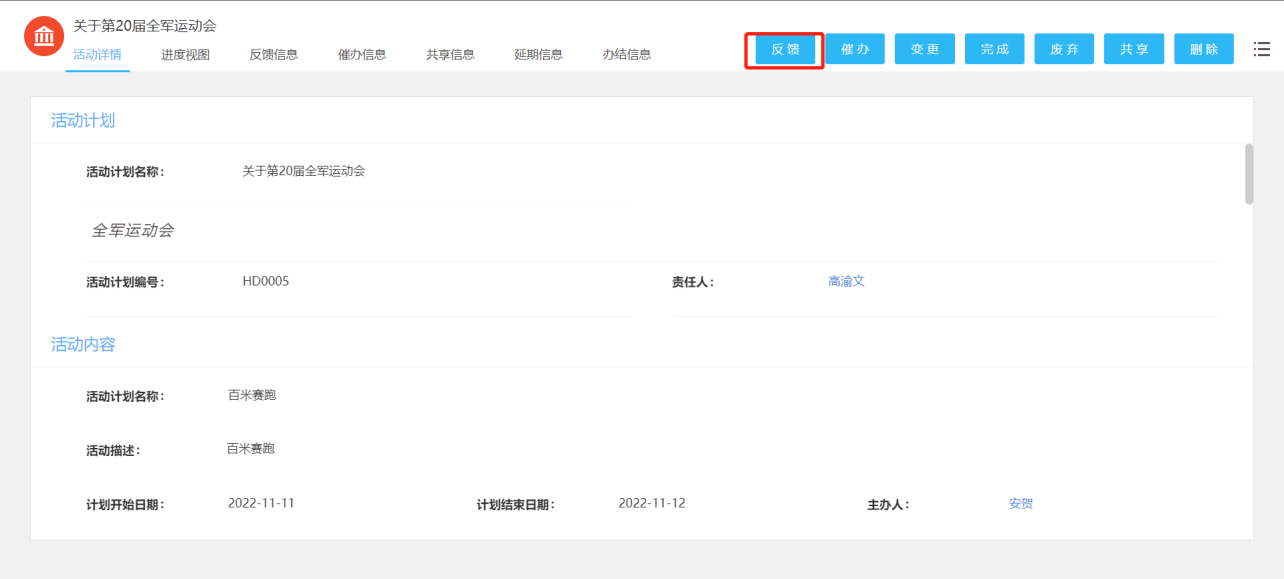The width and height of the screenshot is (1284, 579).
Task: Delete the record via 删除 button
Action: 1203,47
